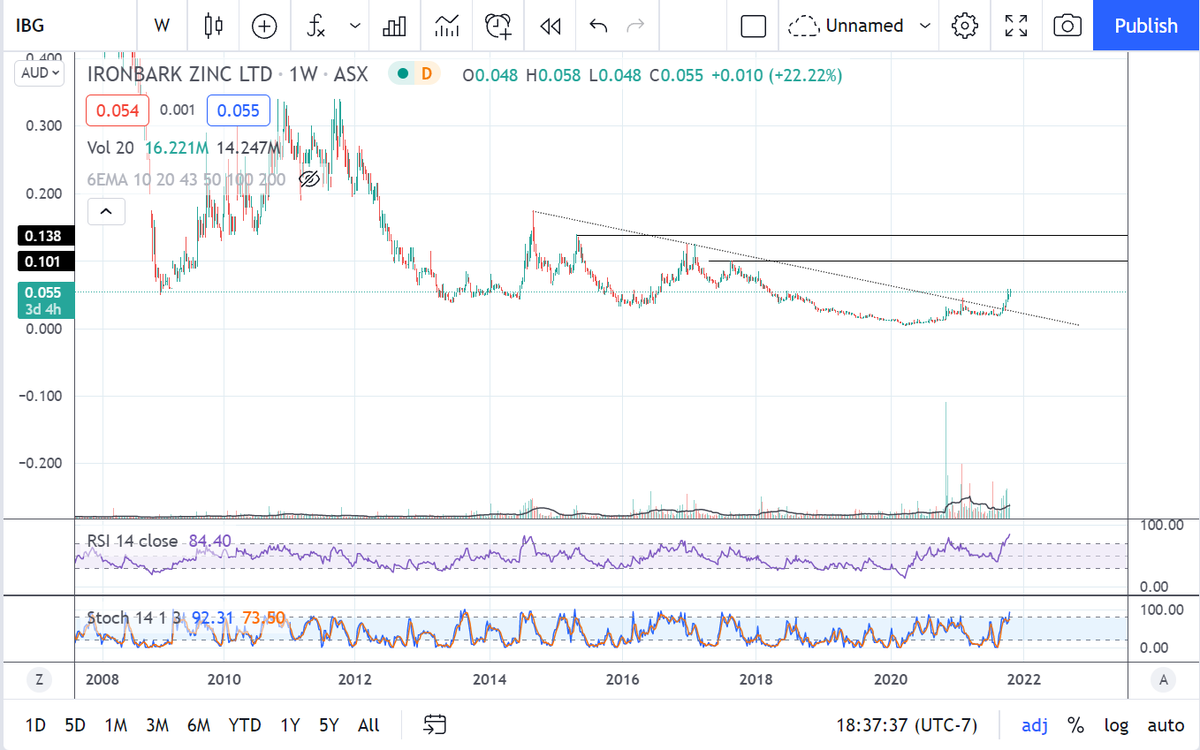Toggle log scale mode
Image resolution: width=1200 pixels, height=750 pixels.
(x=1116, y=725)
